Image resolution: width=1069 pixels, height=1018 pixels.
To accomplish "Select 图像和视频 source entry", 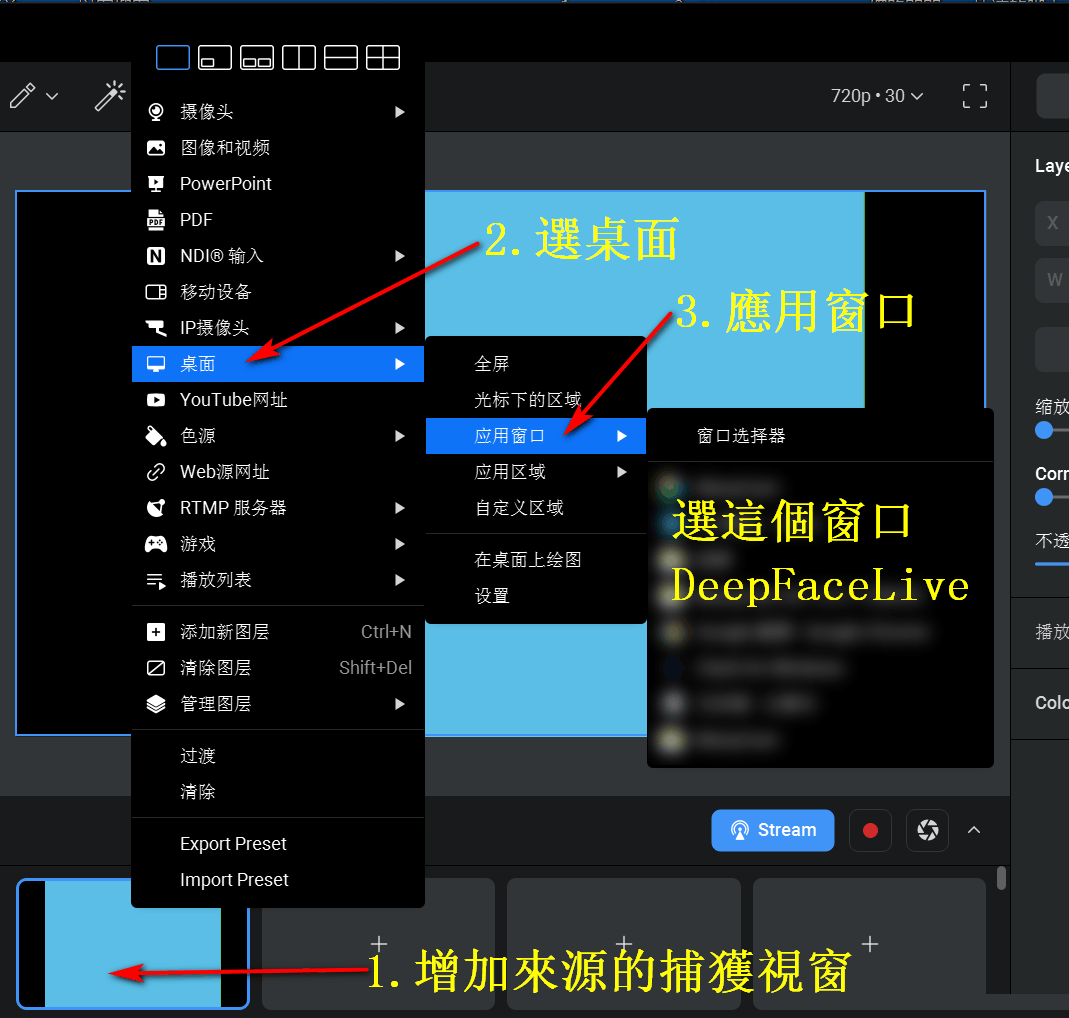I will [x=277, y=148].
